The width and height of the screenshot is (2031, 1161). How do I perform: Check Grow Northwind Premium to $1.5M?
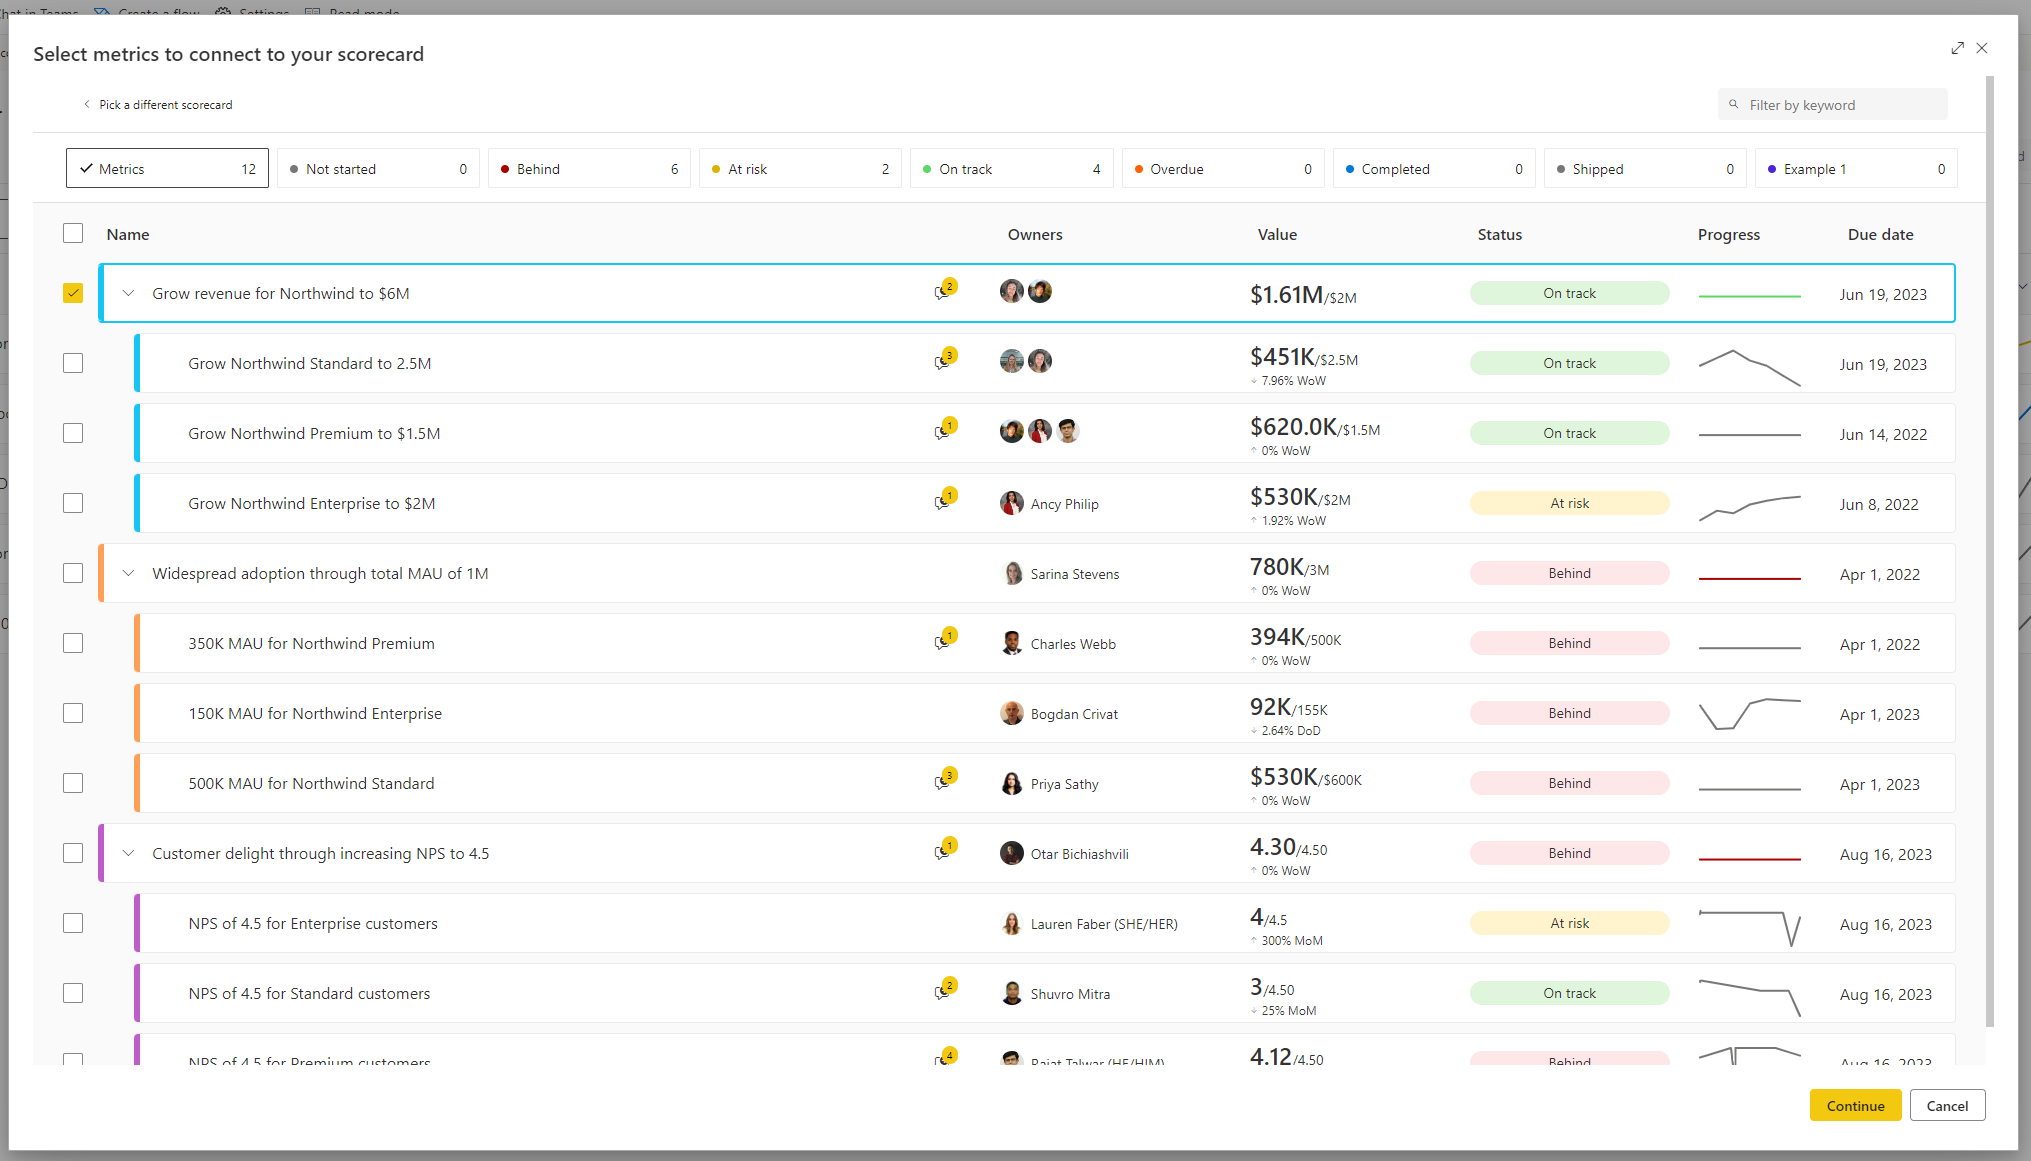pyautogui.click(x=73, y=433)
